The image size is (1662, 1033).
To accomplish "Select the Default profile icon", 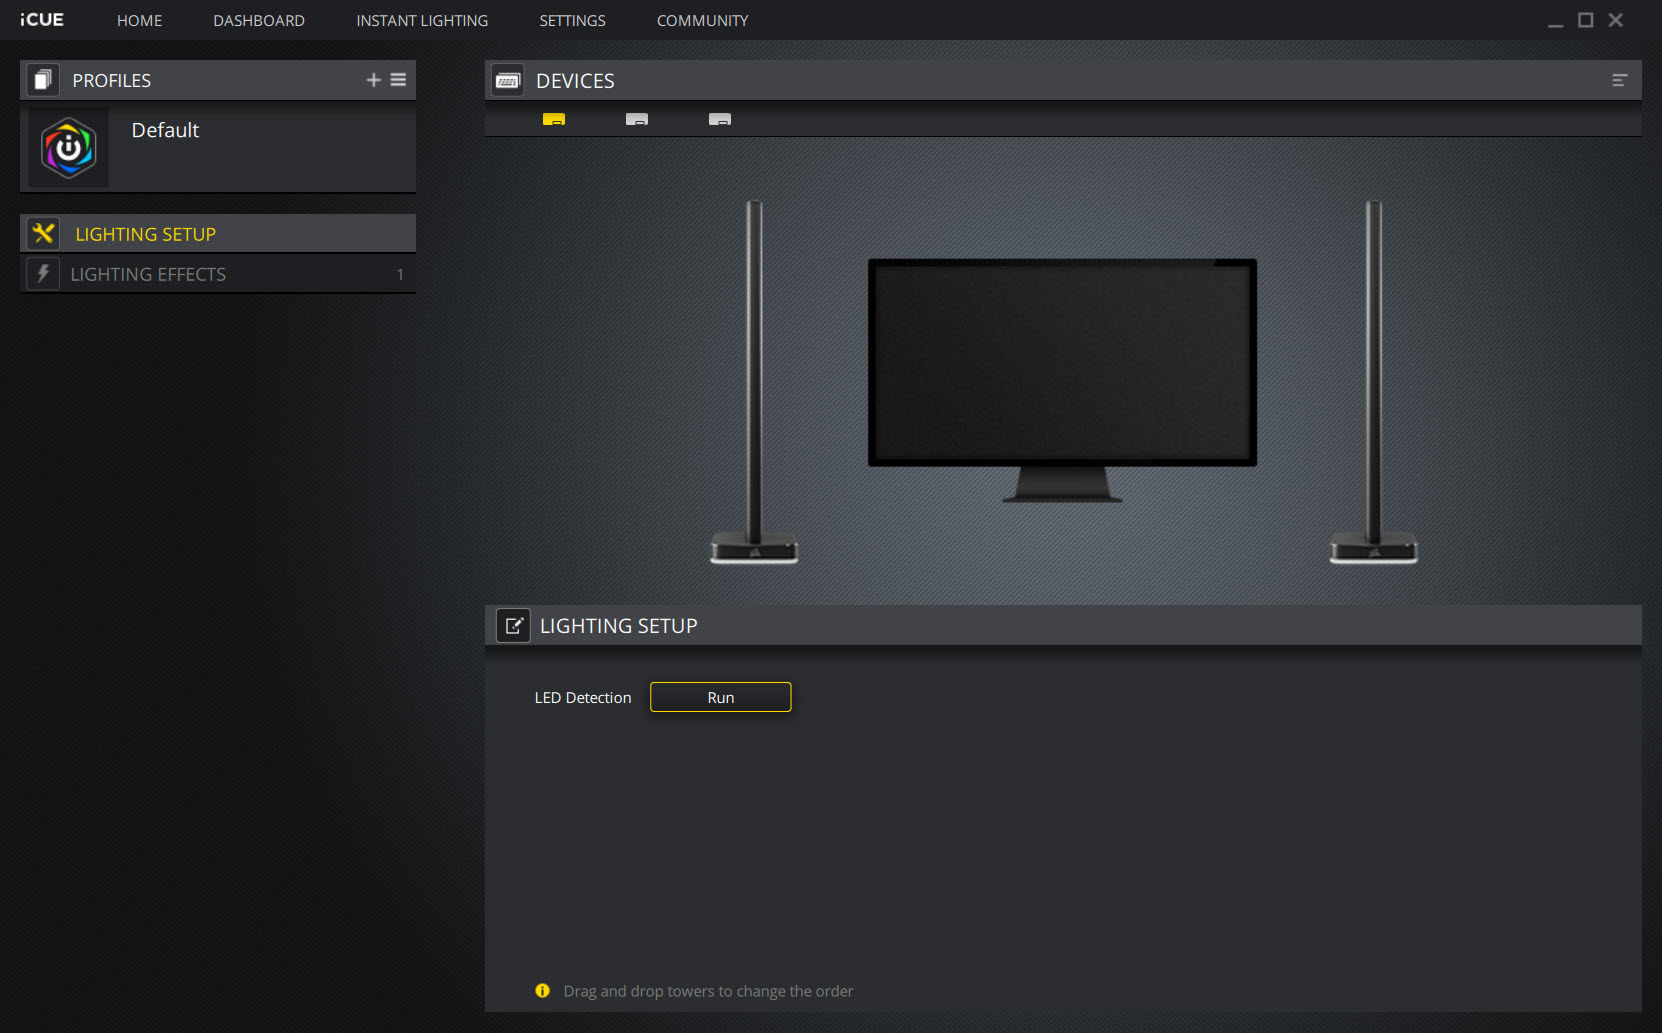I will (69, 148).
